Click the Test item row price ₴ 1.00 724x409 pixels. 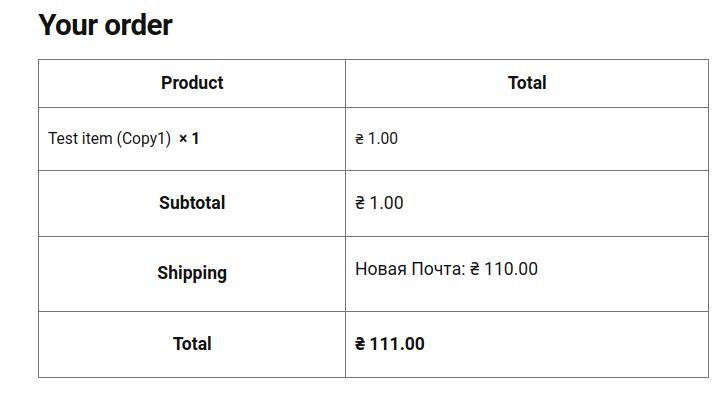click(x=376, y=138)
